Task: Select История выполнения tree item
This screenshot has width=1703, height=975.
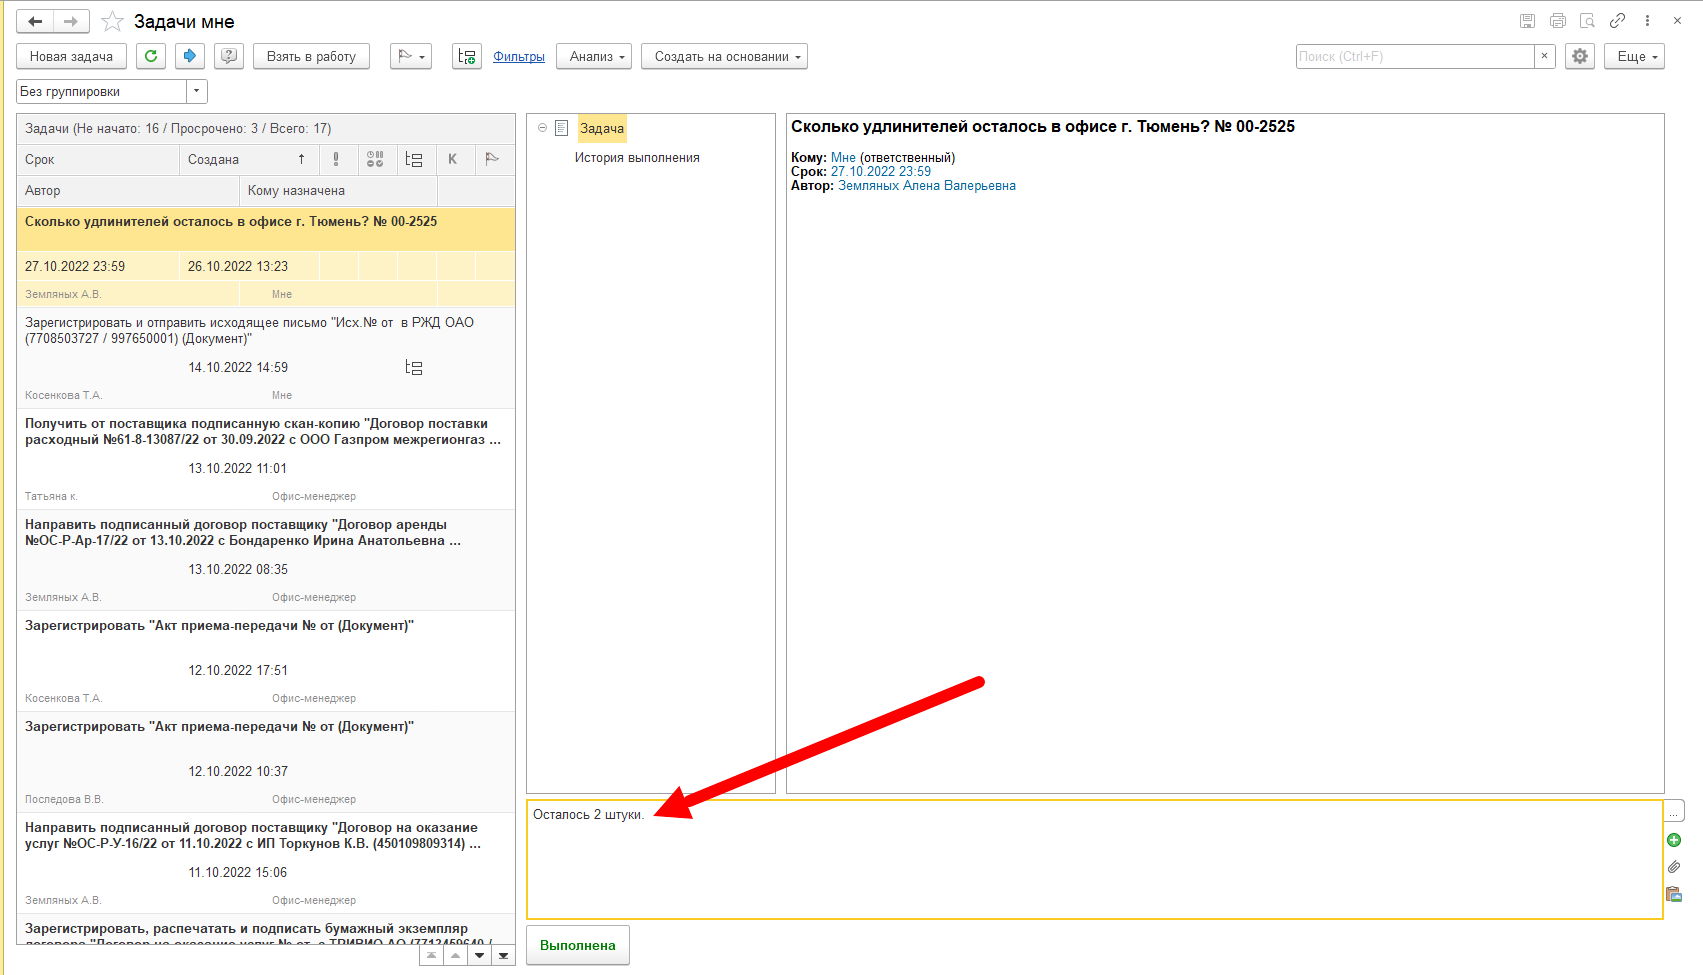Action: pyautogui.click(x=637, y=158)
